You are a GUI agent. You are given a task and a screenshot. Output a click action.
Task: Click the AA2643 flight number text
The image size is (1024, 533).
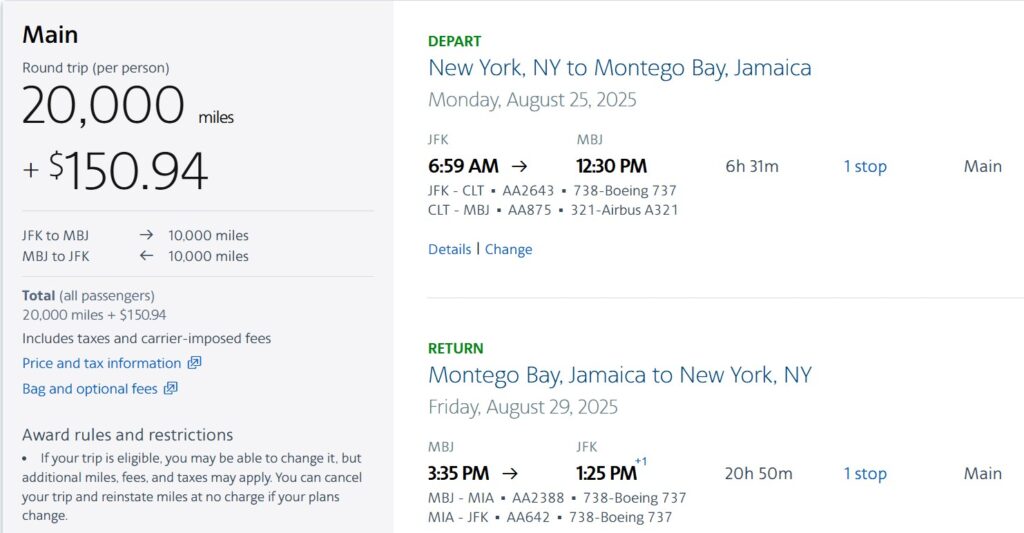click(x=528, y=191)
